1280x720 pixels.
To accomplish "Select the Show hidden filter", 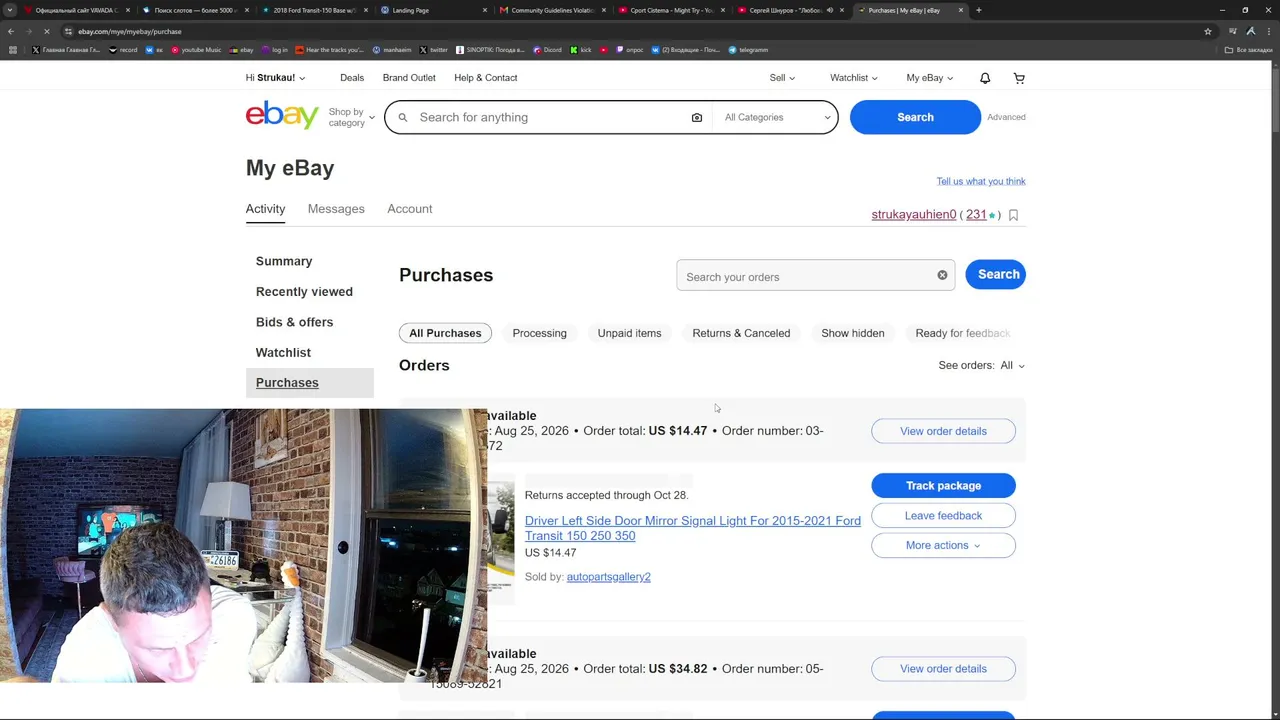I will (x=853, y=333).
